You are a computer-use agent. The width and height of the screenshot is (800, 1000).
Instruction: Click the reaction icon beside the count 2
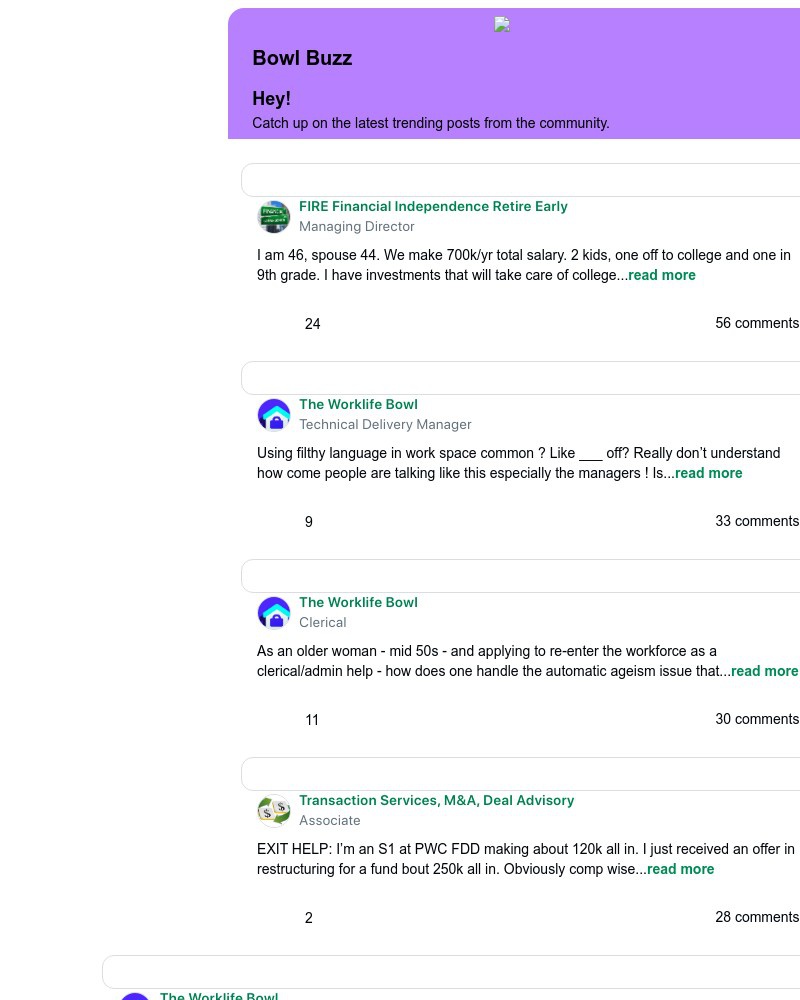pyautogui.click(x=285, y=917)
